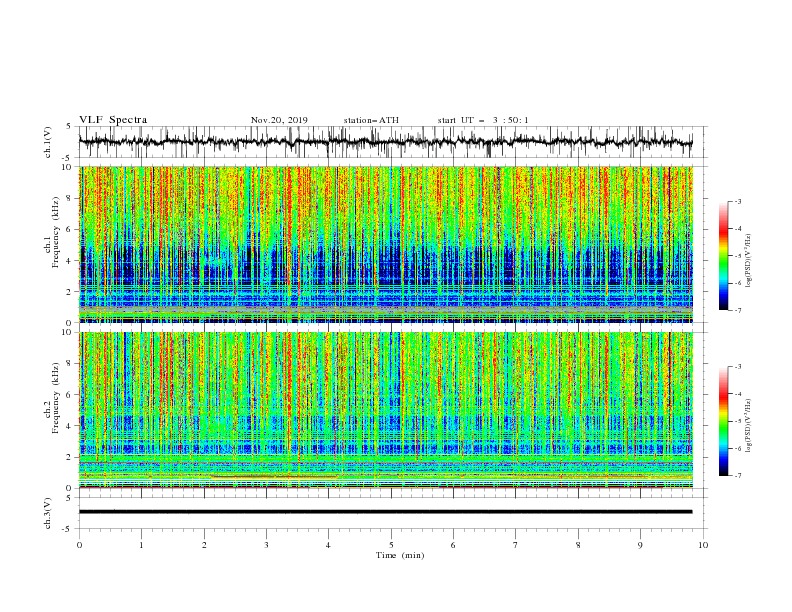
Task: Select the "start UT = 3 :50: 1" text
Action: pos(483,120)
